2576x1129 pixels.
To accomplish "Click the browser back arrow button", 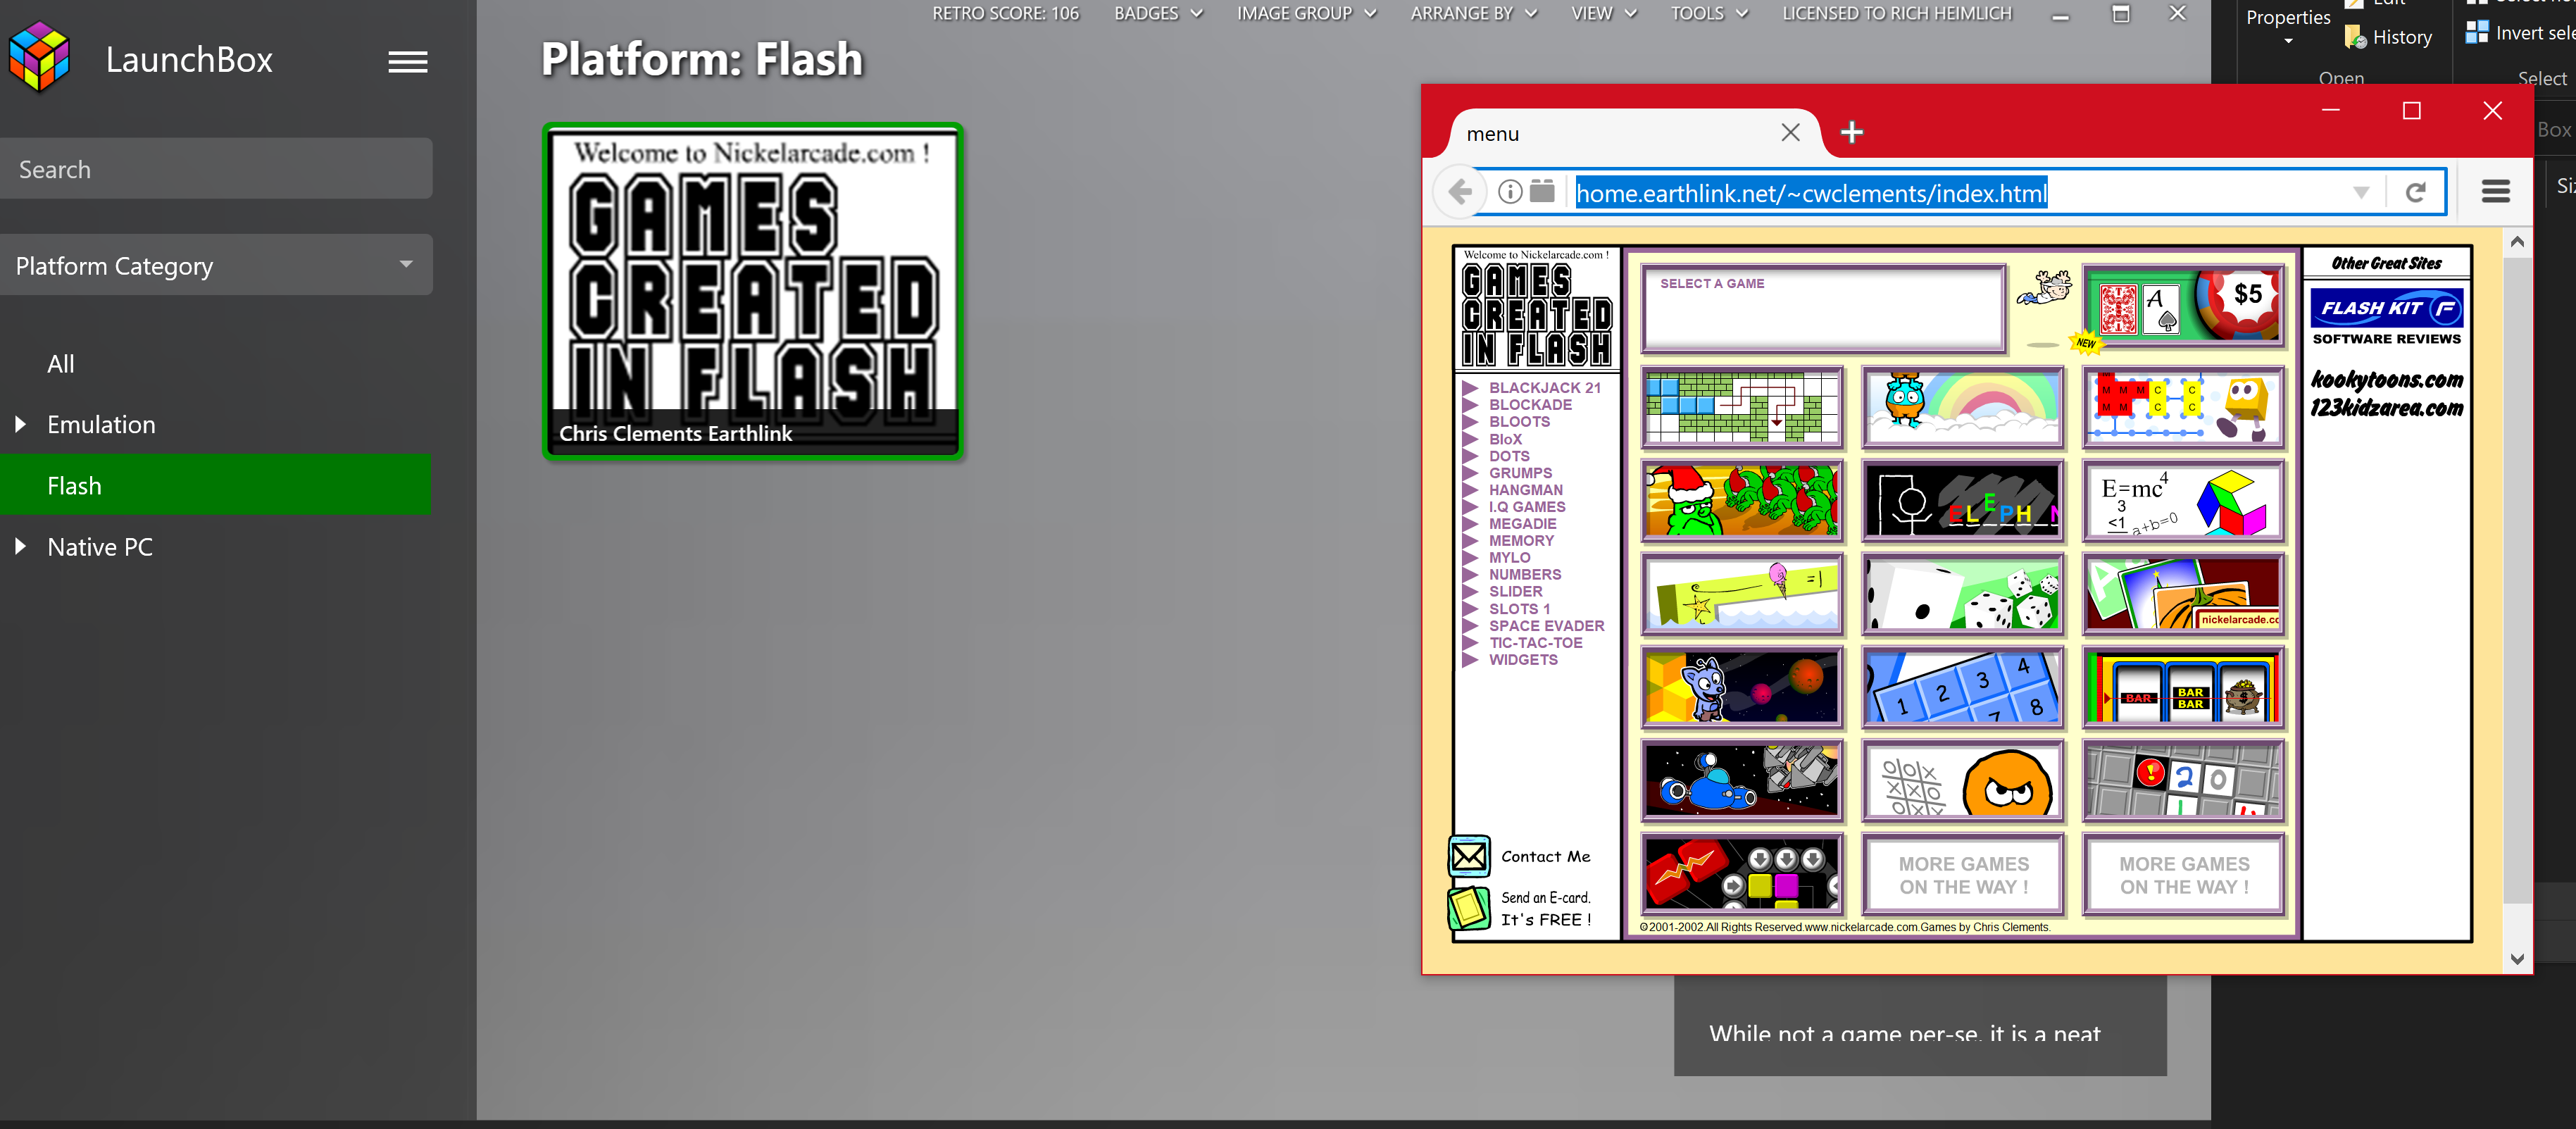I will point(1460,192).
